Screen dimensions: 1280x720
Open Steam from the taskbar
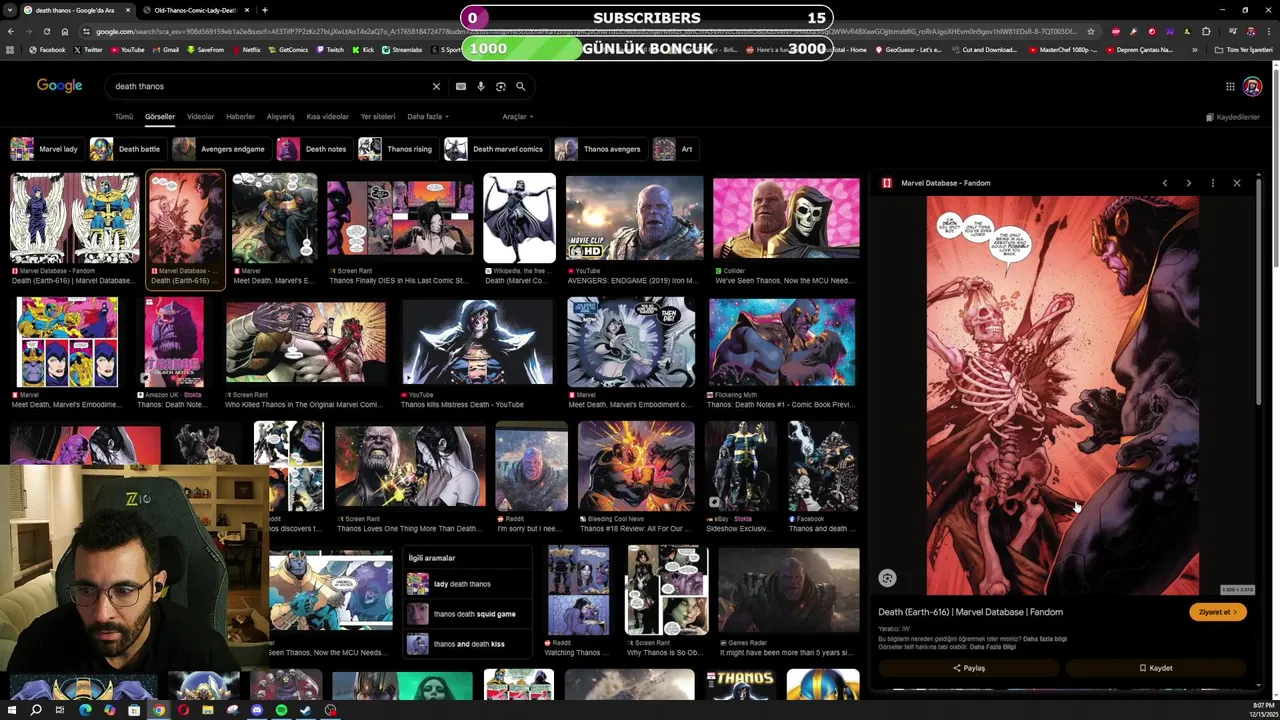(305, 710)
